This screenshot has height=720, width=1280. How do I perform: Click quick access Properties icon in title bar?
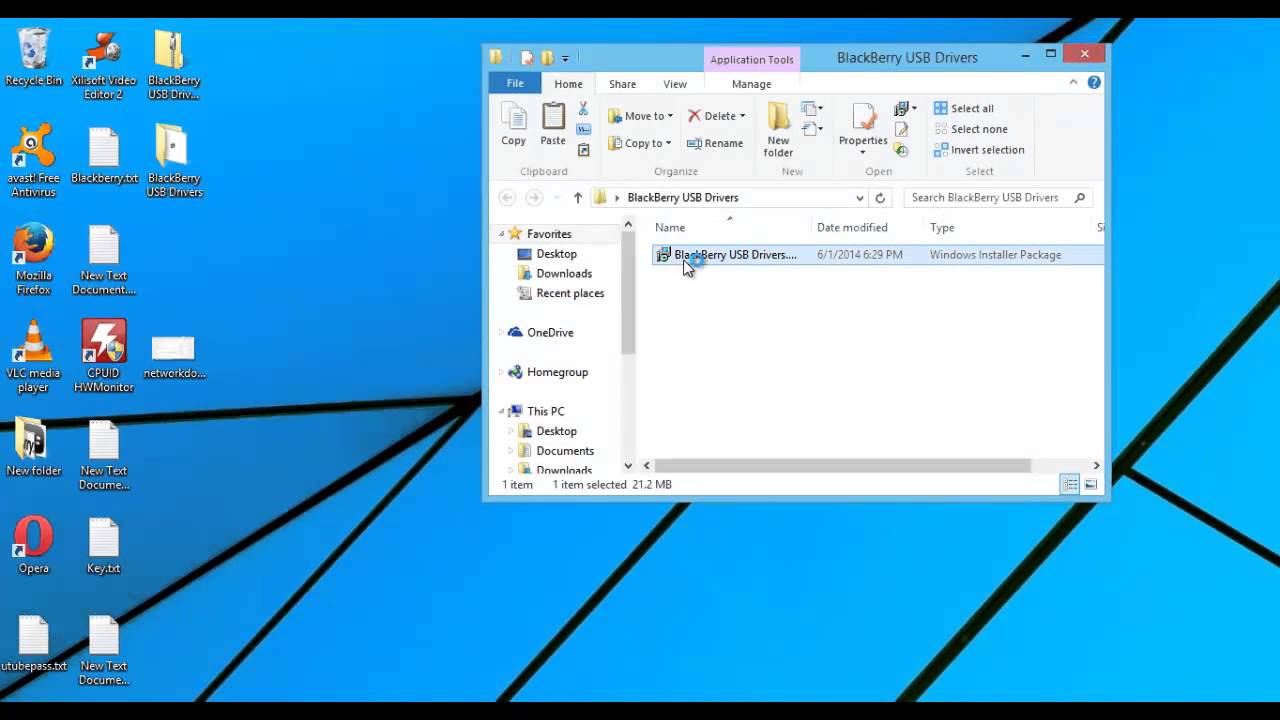[x=527, y=58]
